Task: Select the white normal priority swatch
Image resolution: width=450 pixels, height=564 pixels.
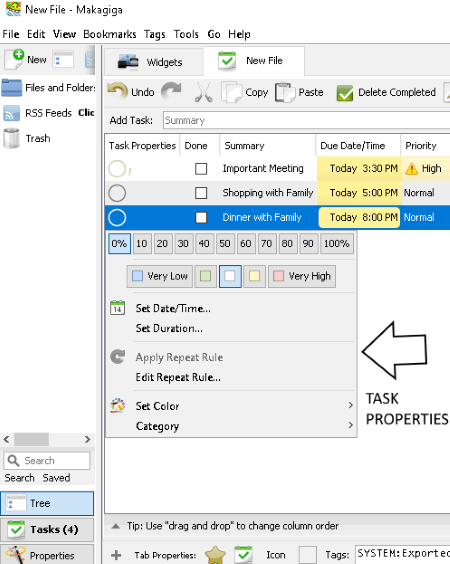Action: click(x=230, y=276)
